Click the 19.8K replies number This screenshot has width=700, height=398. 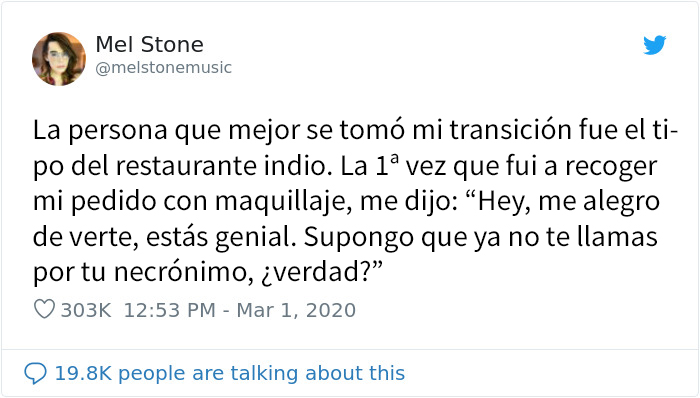coord(83,373)
